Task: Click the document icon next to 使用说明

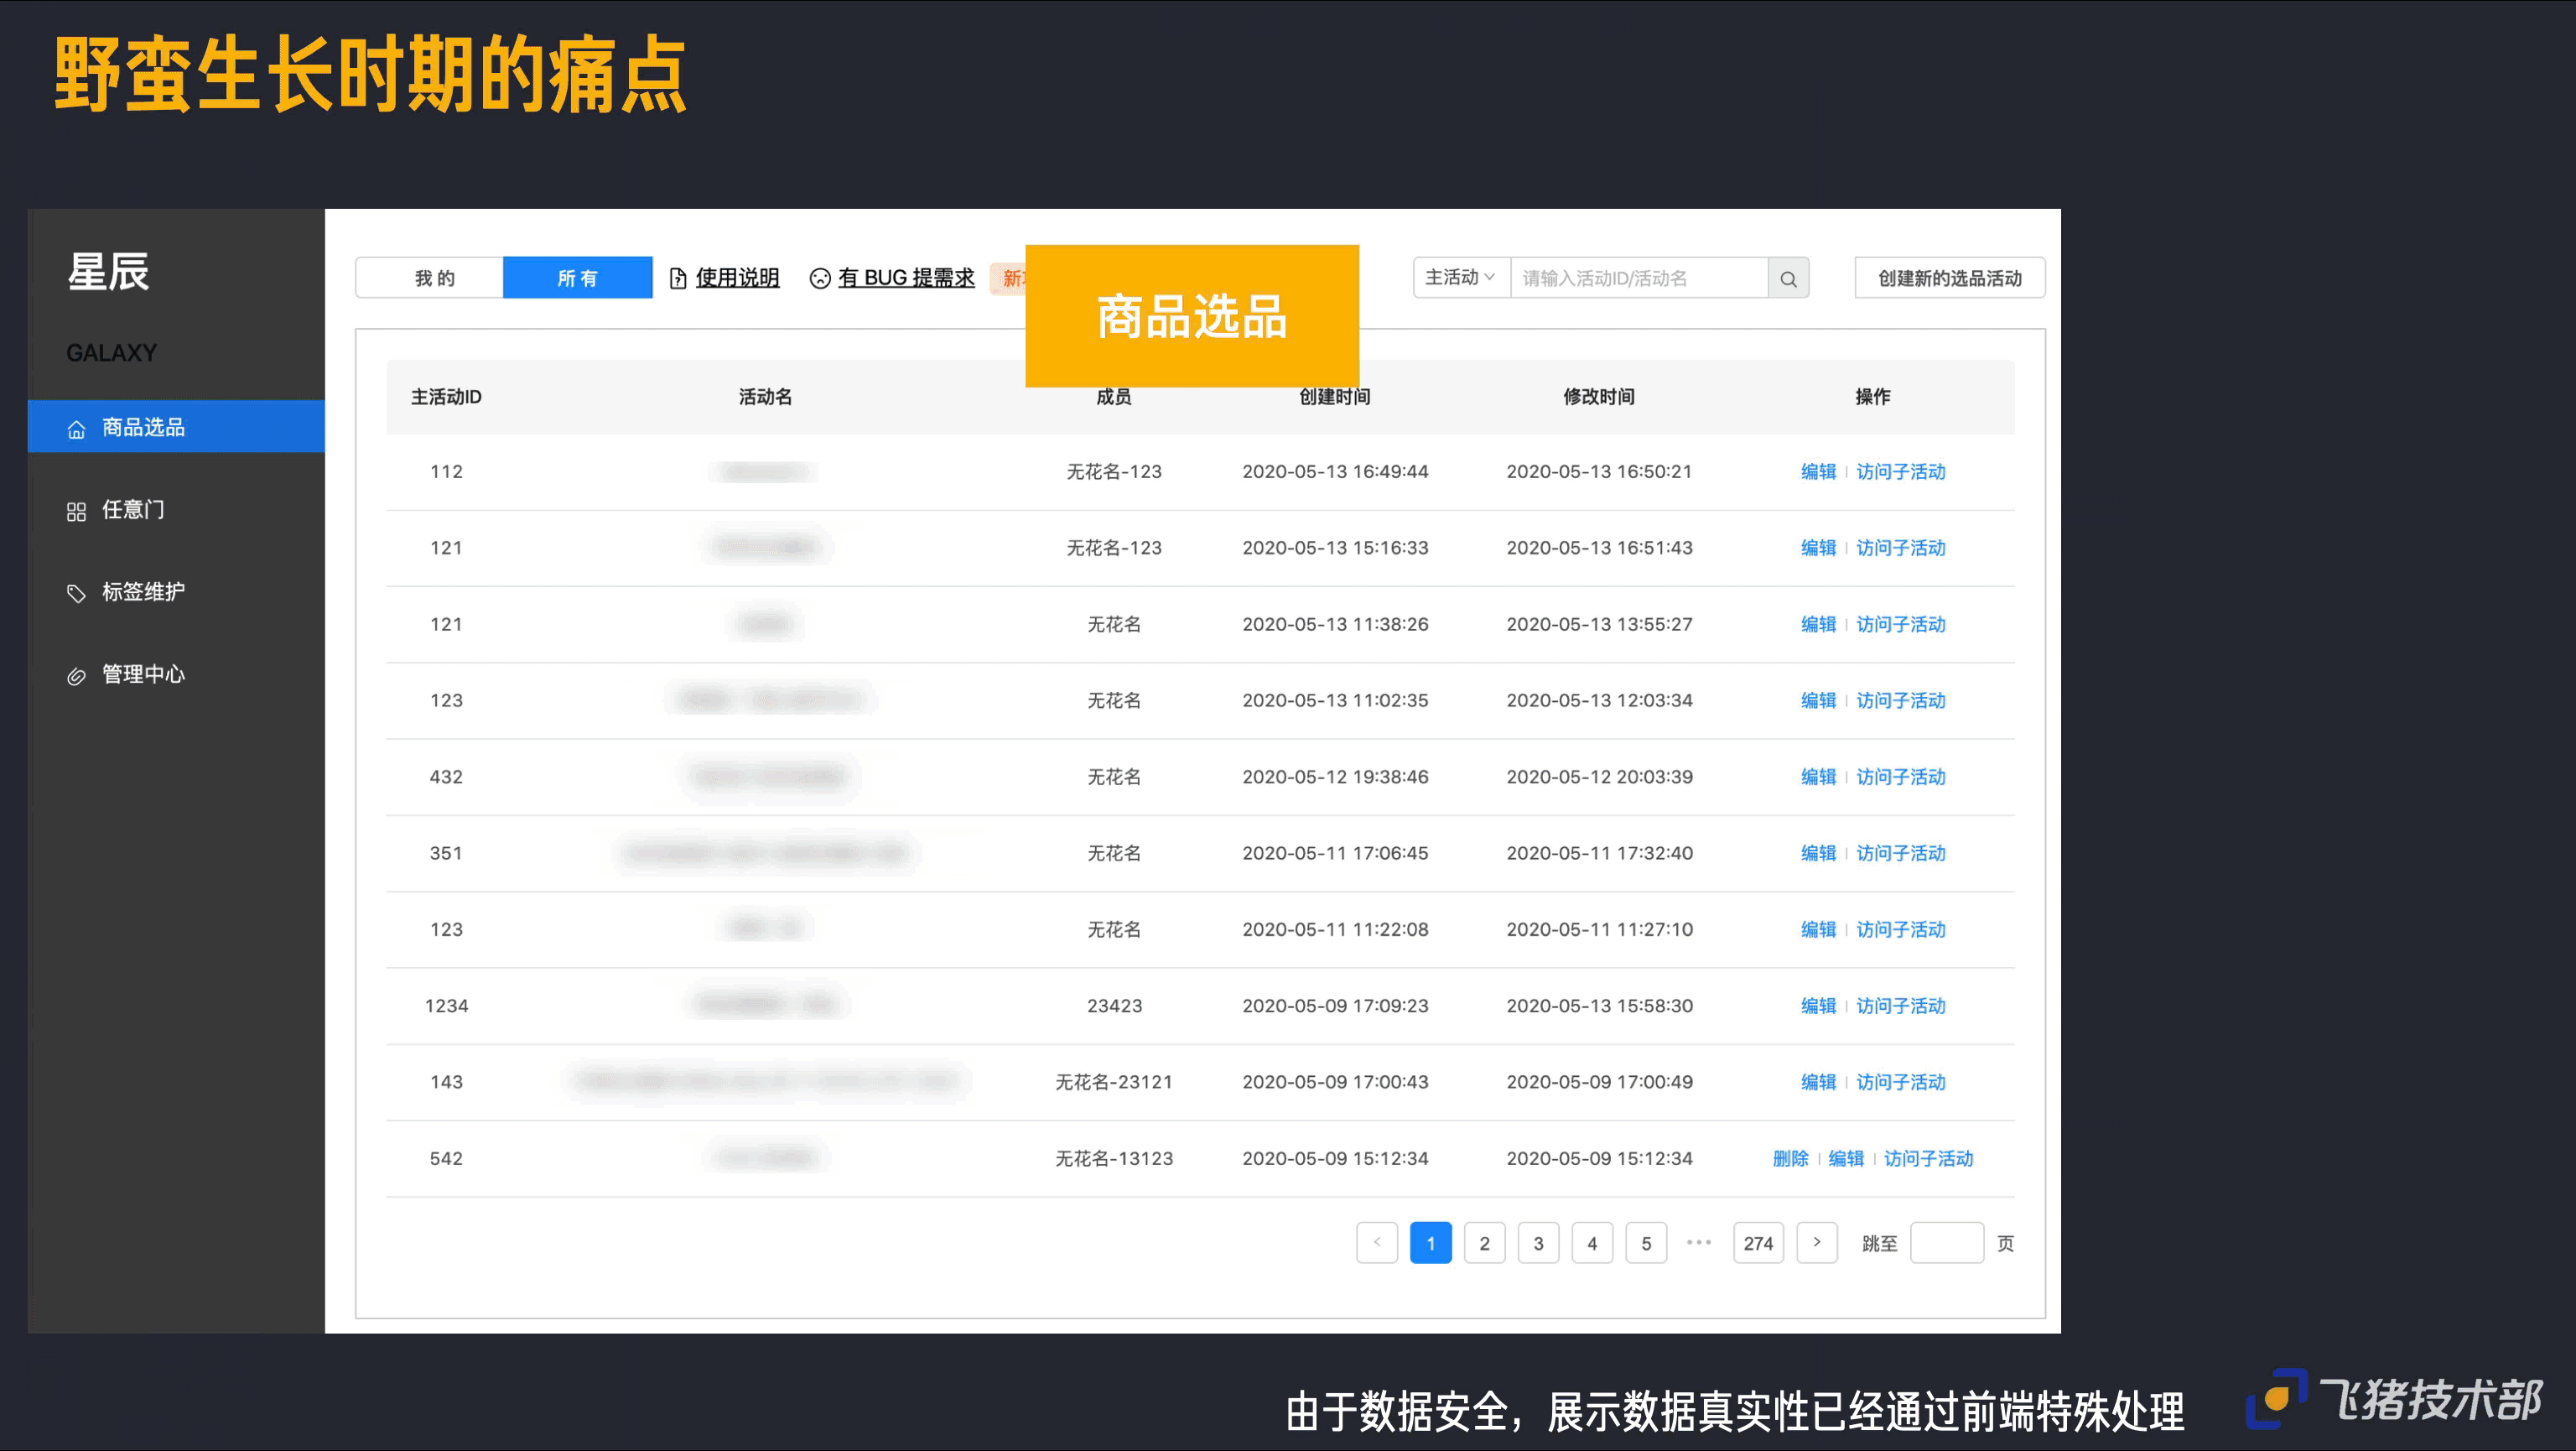Action: [678, 279]
